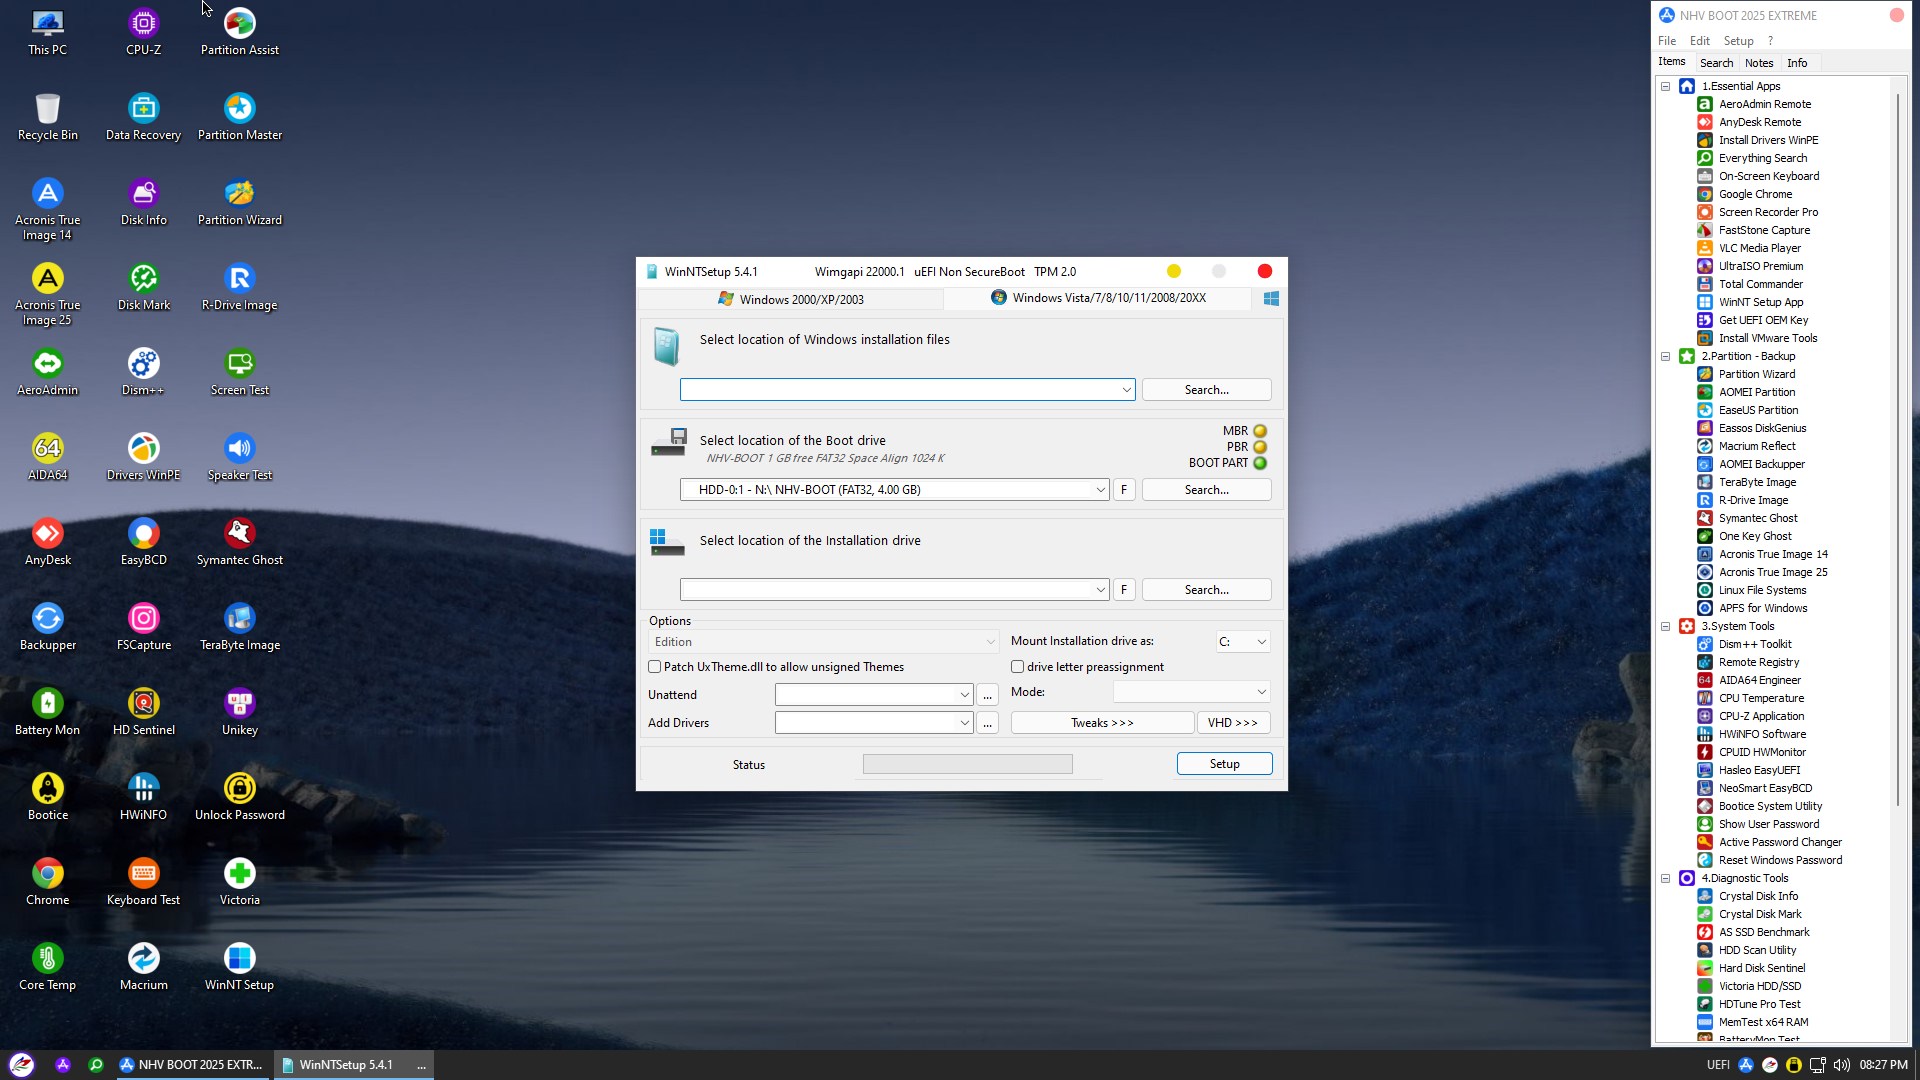Open the Partition Assist desktop icon
Screen dimensions: 1920x1080
pyautogui.click(x=239, y=24)
